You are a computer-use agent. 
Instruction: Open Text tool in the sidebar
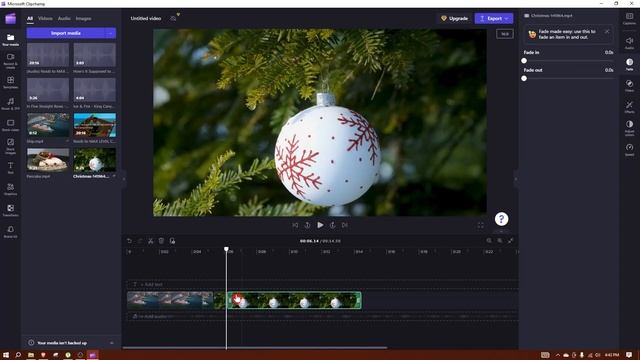pos(11,168)
